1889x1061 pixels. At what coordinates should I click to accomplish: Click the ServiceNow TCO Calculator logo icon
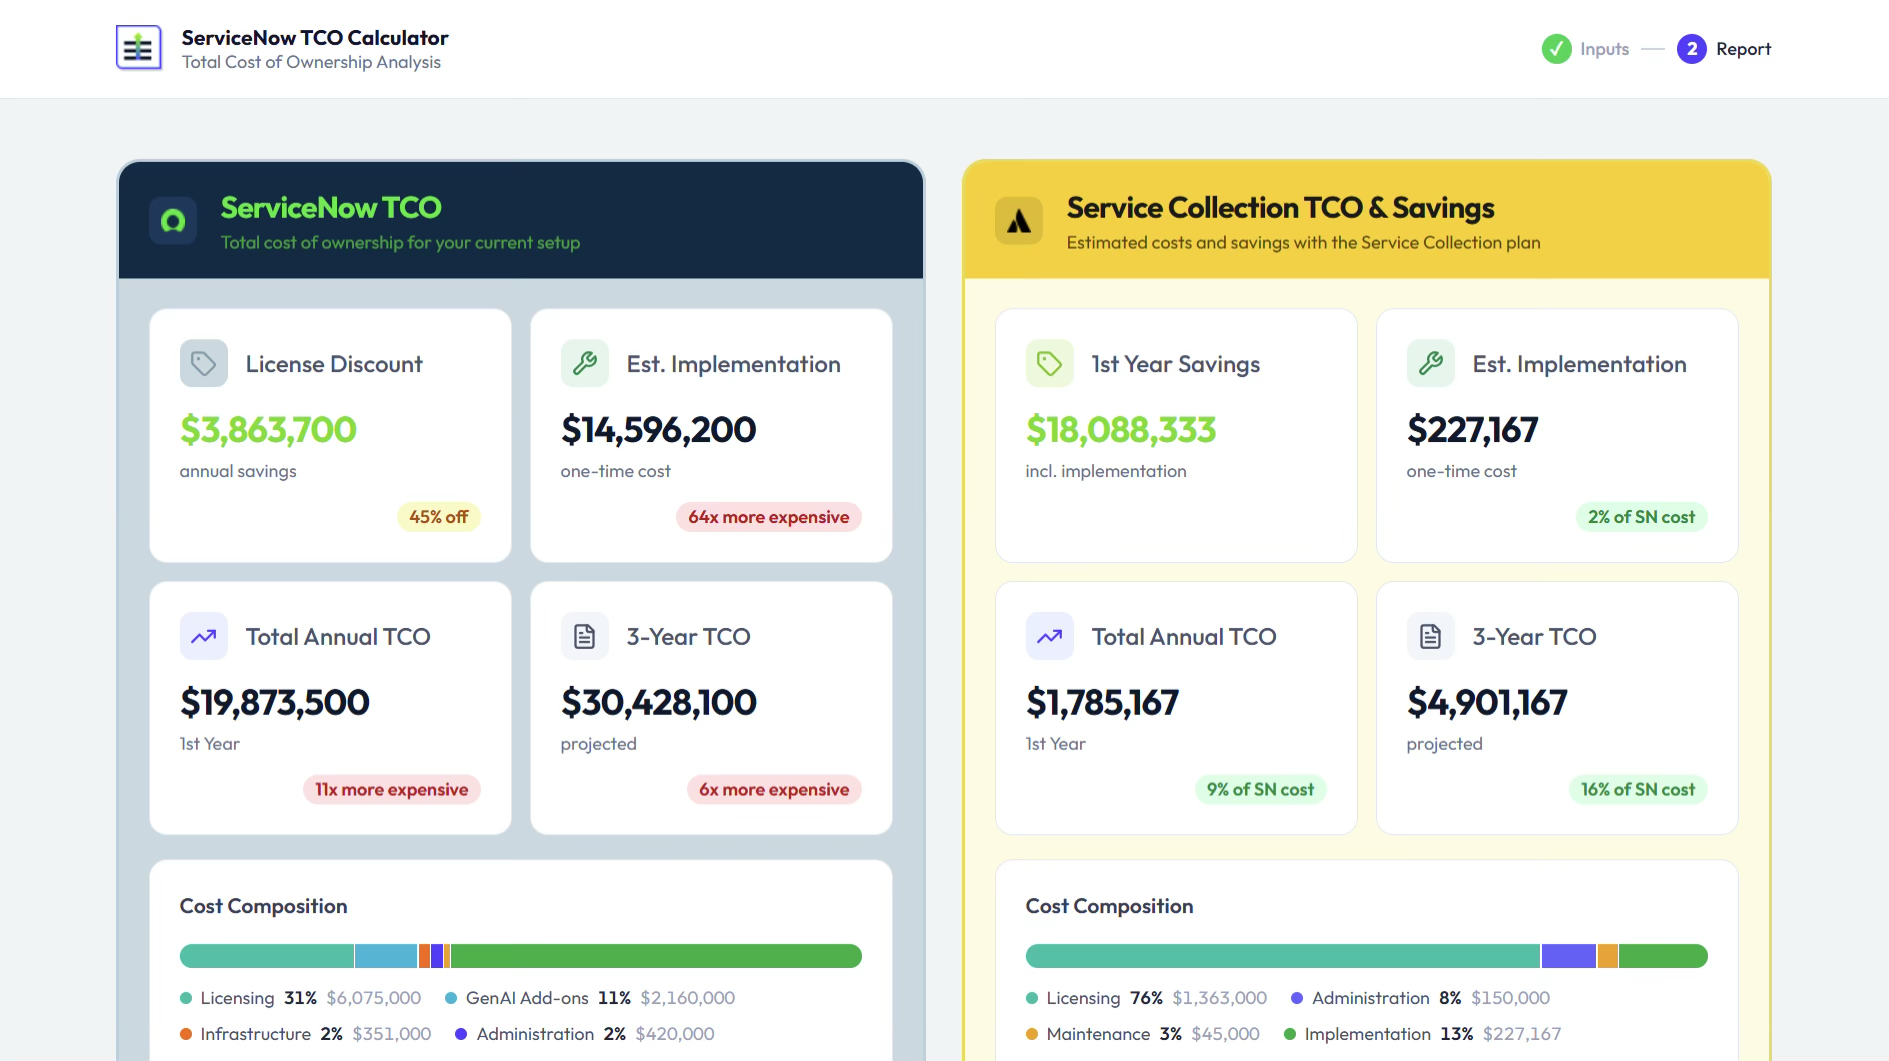coord(138,48)
